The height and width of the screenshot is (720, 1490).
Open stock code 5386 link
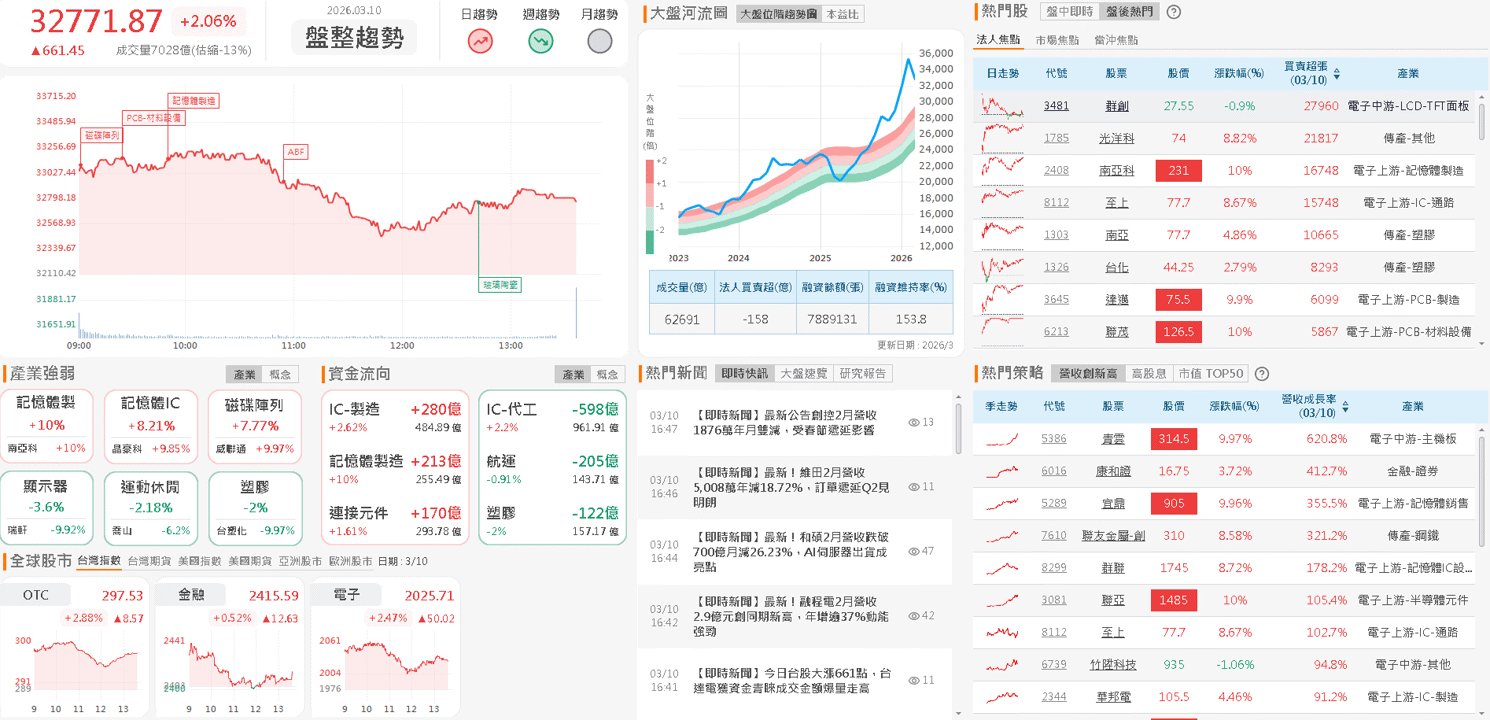[1054, 439]
